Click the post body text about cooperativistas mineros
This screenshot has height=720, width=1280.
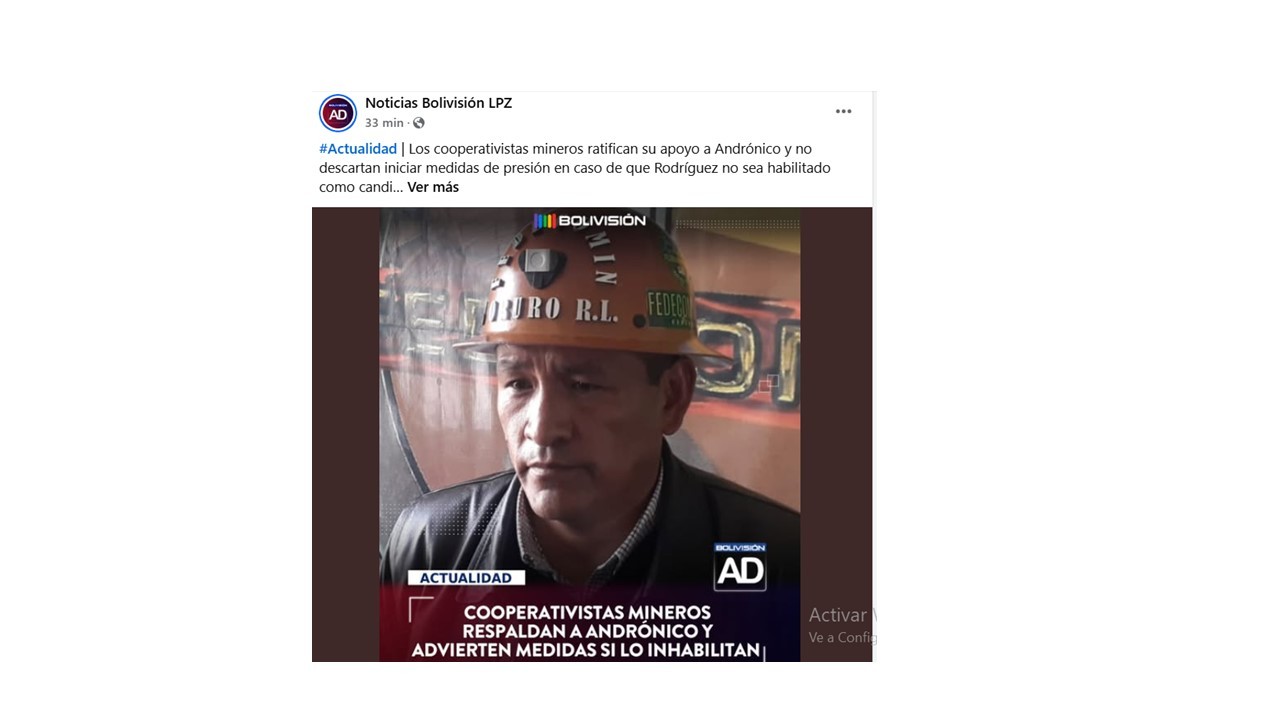(x=575, y=168)
